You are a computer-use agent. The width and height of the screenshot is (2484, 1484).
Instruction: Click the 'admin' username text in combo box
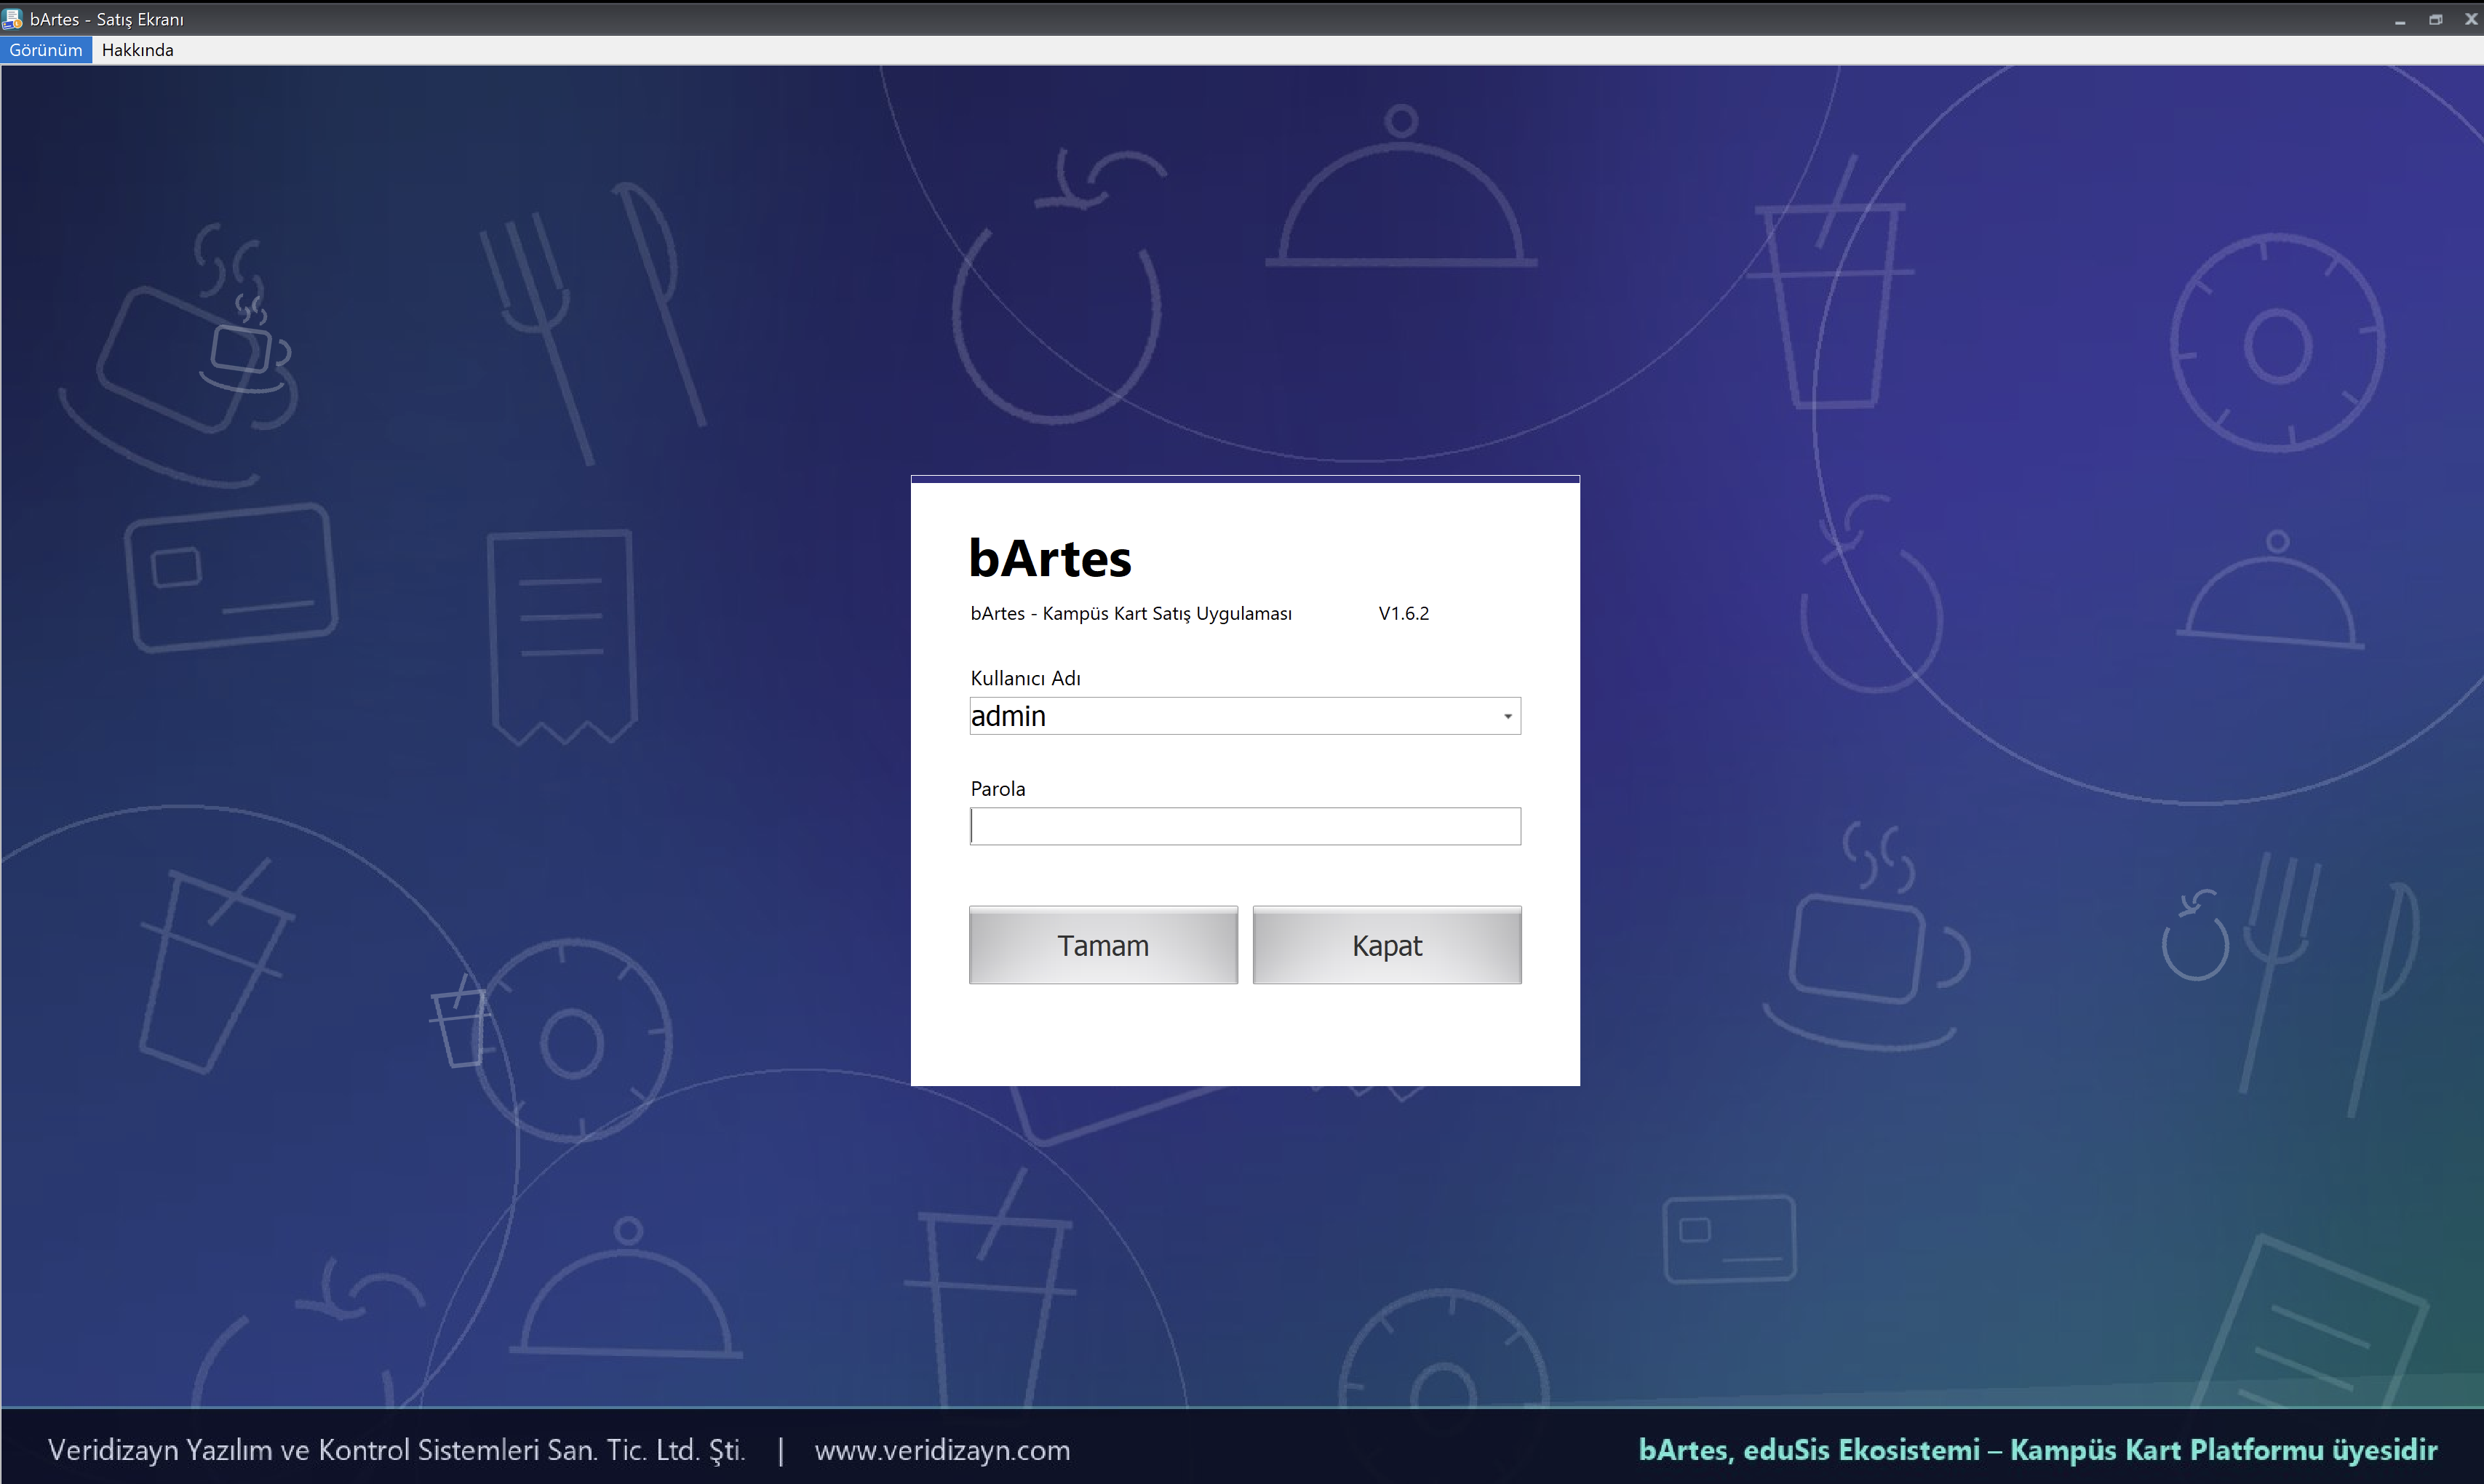coord(1008,716)
